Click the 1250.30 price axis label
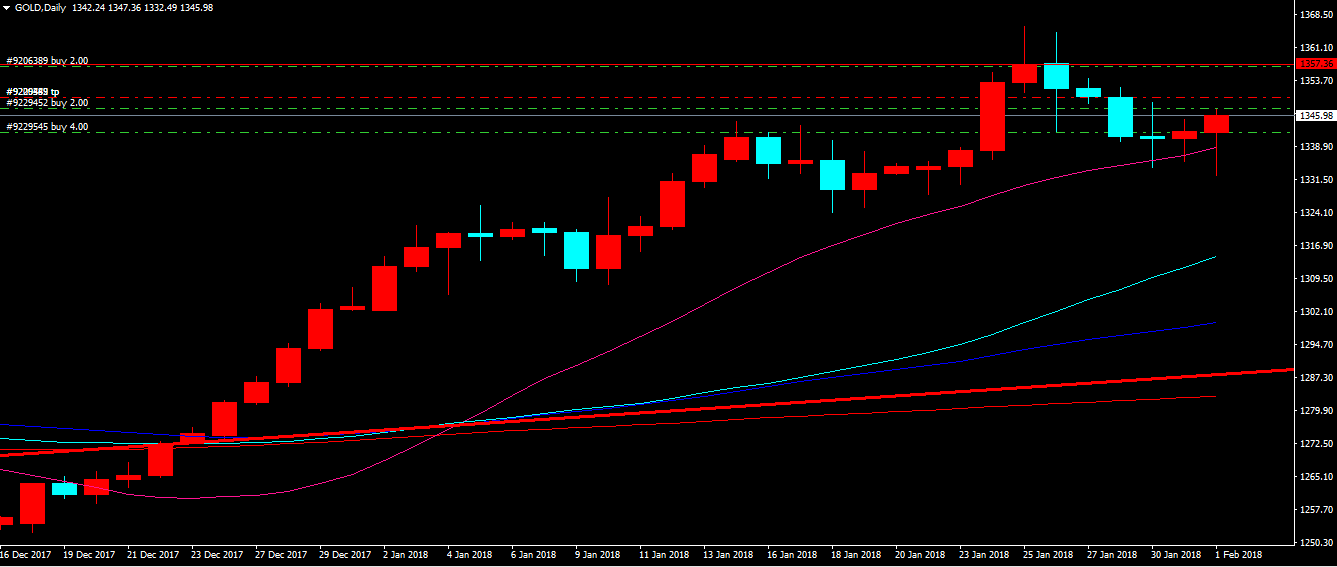The image size is (1337, 567). (x=1316, y=543)
